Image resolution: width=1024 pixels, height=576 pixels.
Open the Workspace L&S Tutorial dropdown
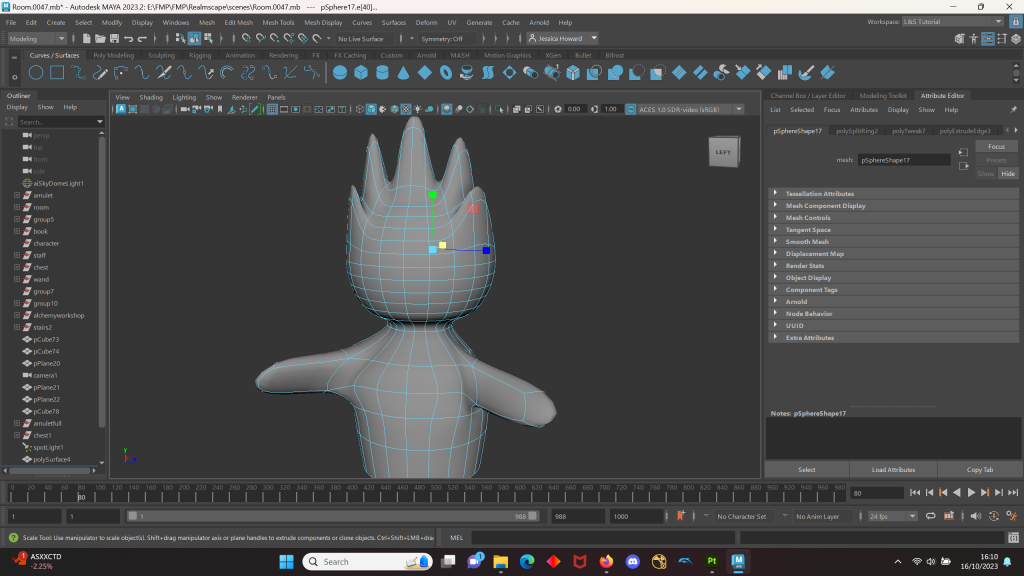coord(953,22)
